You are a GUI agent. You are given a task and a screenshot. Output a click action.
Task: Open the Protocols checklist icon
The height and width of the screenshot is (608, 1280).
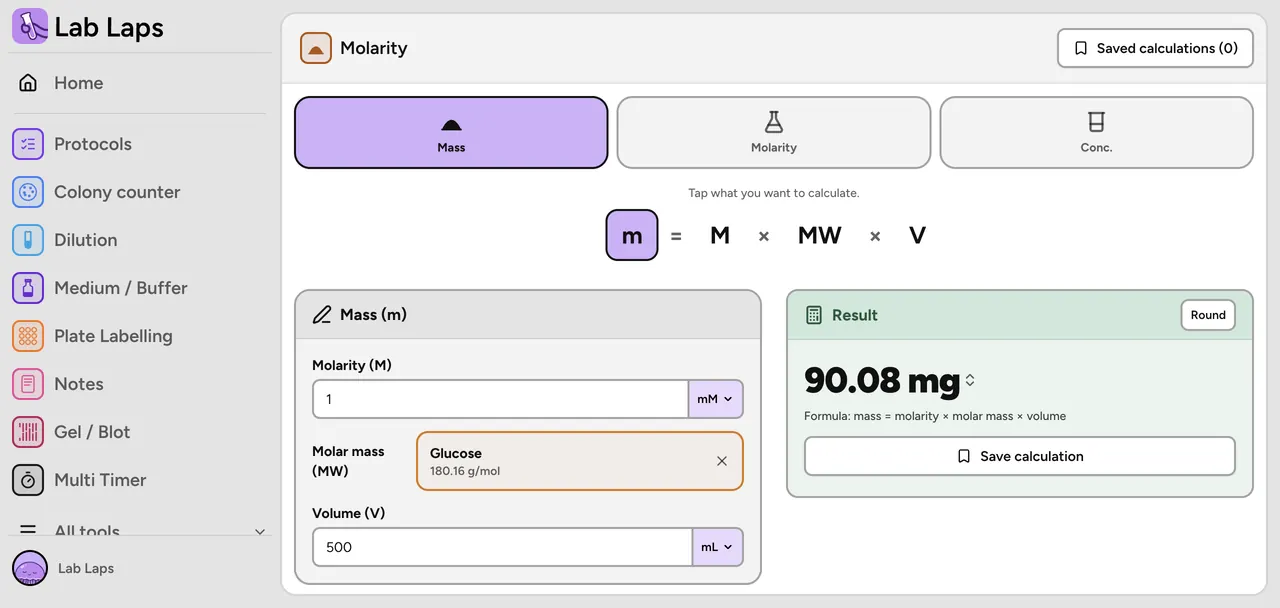tap(28, 144)
